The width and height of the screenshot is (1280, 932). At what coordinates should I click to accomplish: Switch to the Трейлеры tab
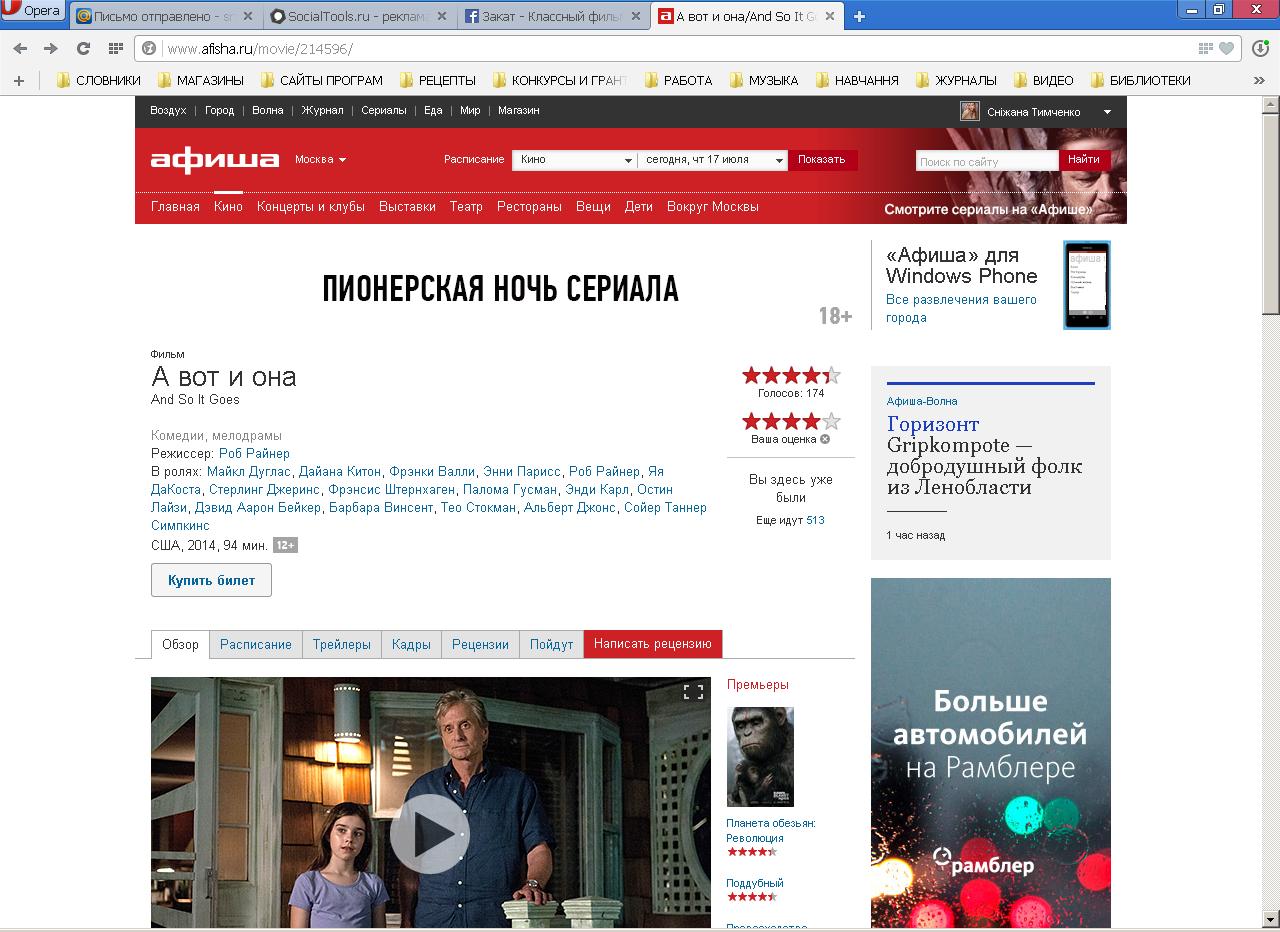coord(342,644)
